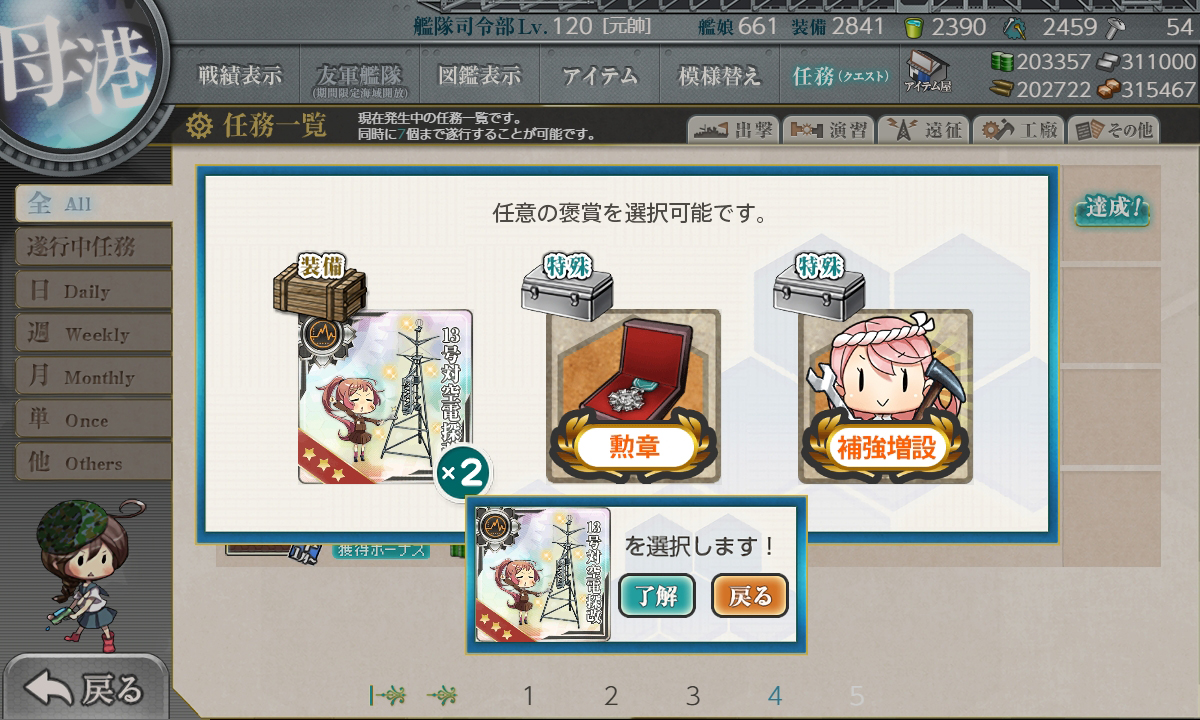Choose the 補強増設 reinforcement expansion reward
The image size is (1200, 720).
(885, 397)
